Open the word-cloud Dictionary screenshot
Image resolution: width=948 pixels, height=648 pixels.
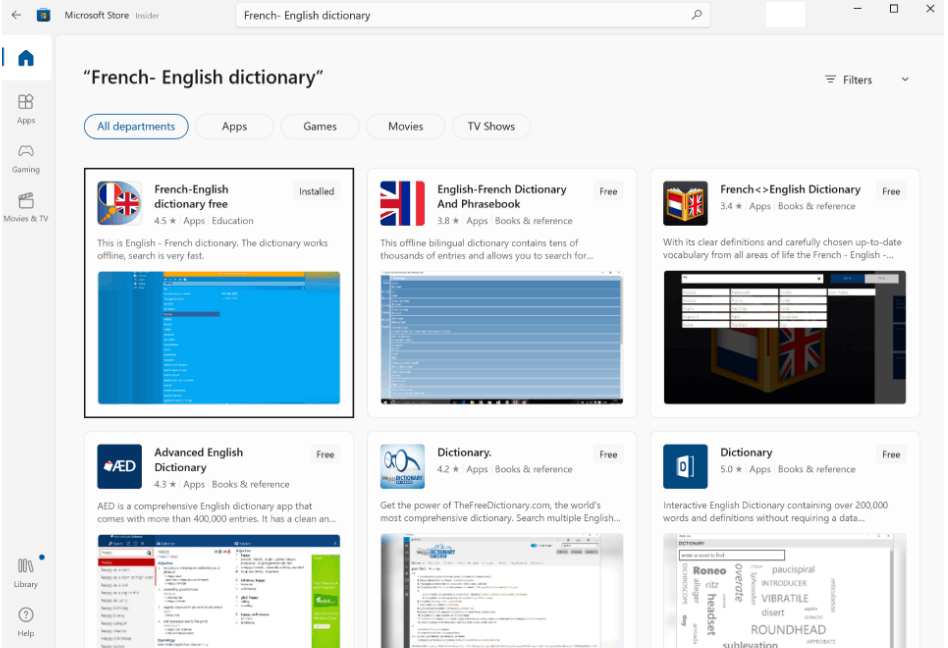pyautogui.click(x=785, y=591)
